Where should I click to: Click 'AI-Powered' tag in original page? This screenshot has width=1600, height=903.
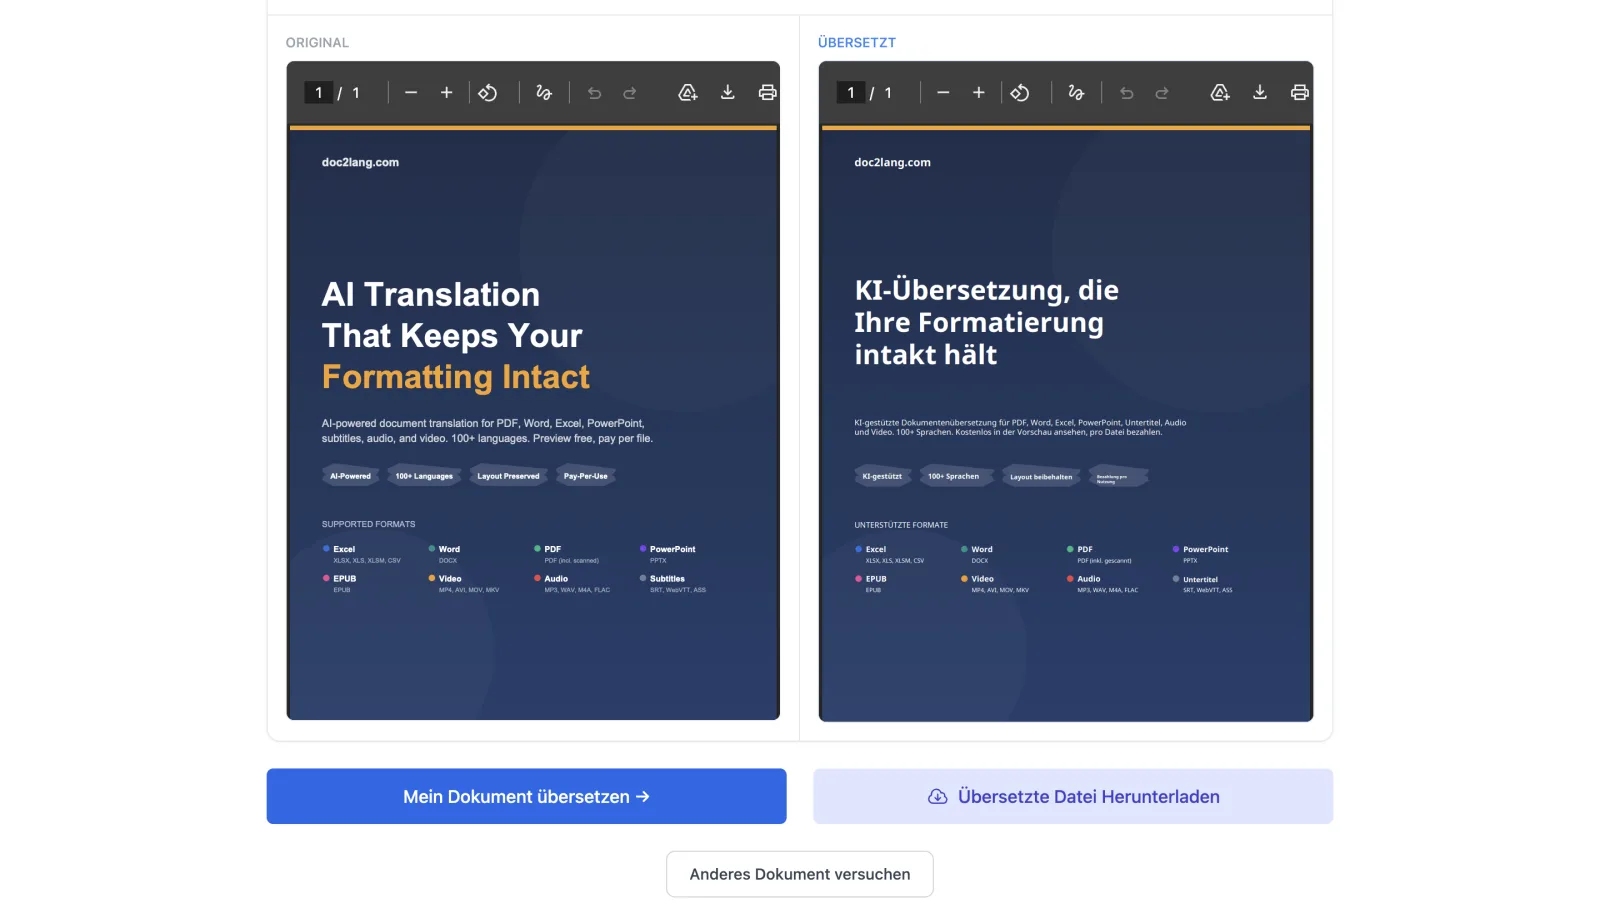pyautogui.click(x=350, y=476)
